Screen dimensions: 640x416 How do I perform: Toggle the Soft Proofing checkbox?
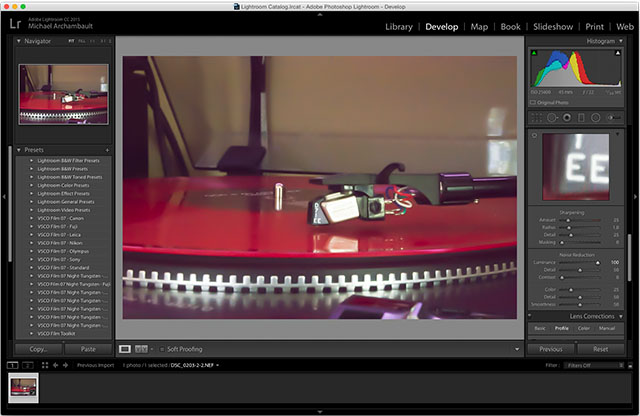(x=160, y=349)
